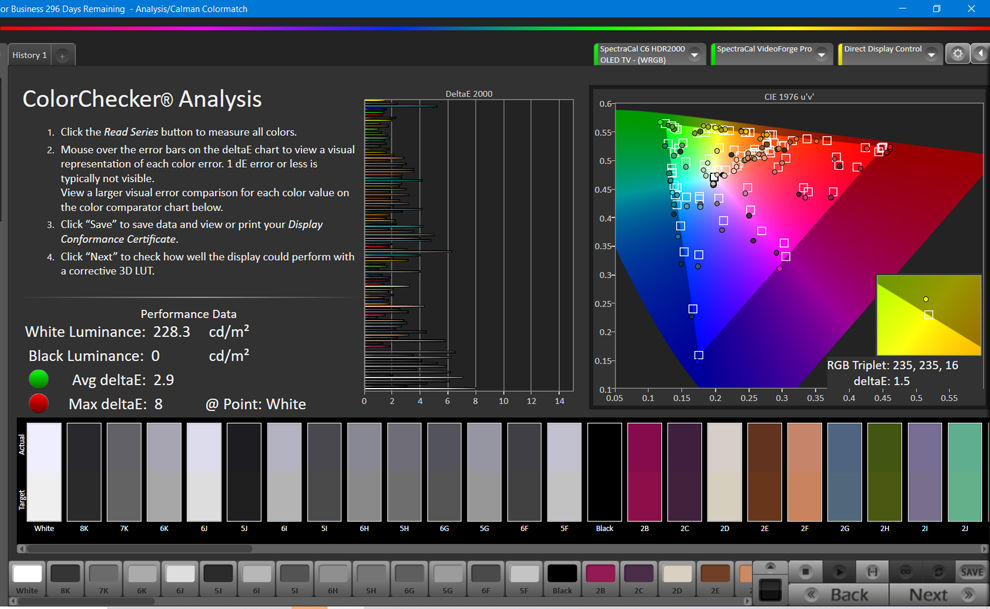Click the "@ Point: White" label

click(x=256, y=404)
